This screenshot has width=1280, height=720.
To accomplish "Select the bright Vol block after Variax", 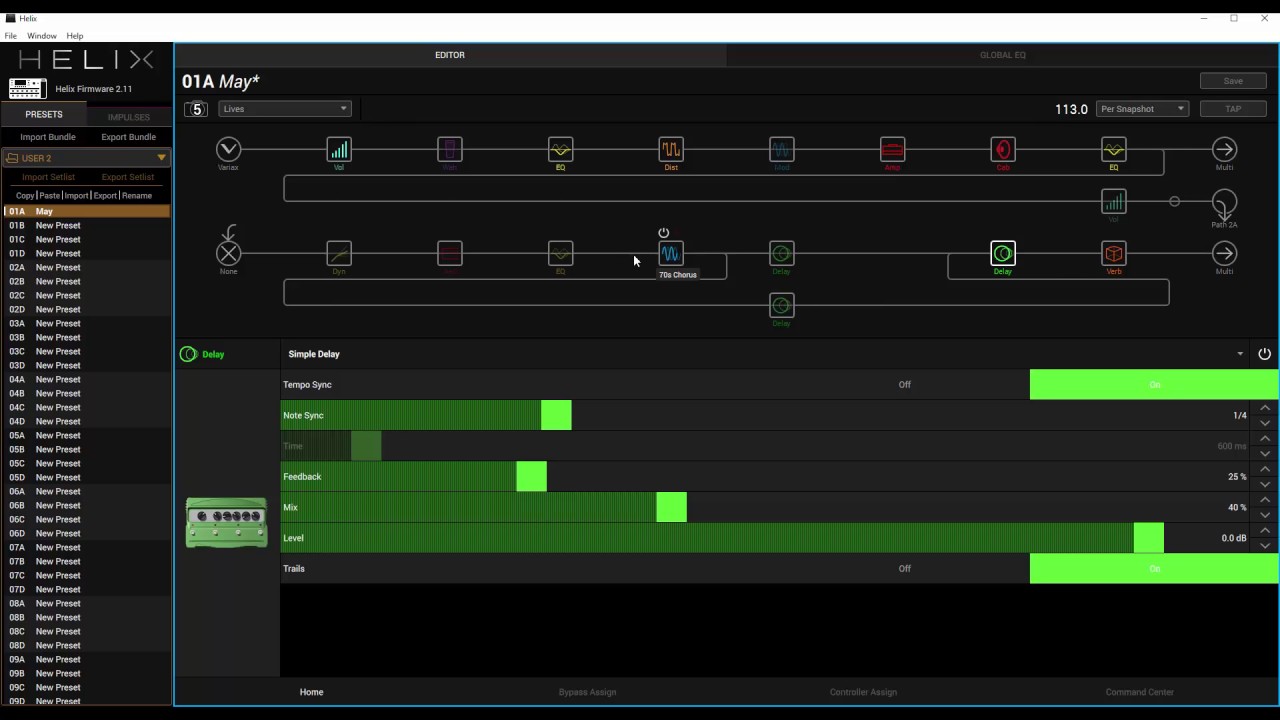I will (x=339, y=150).
